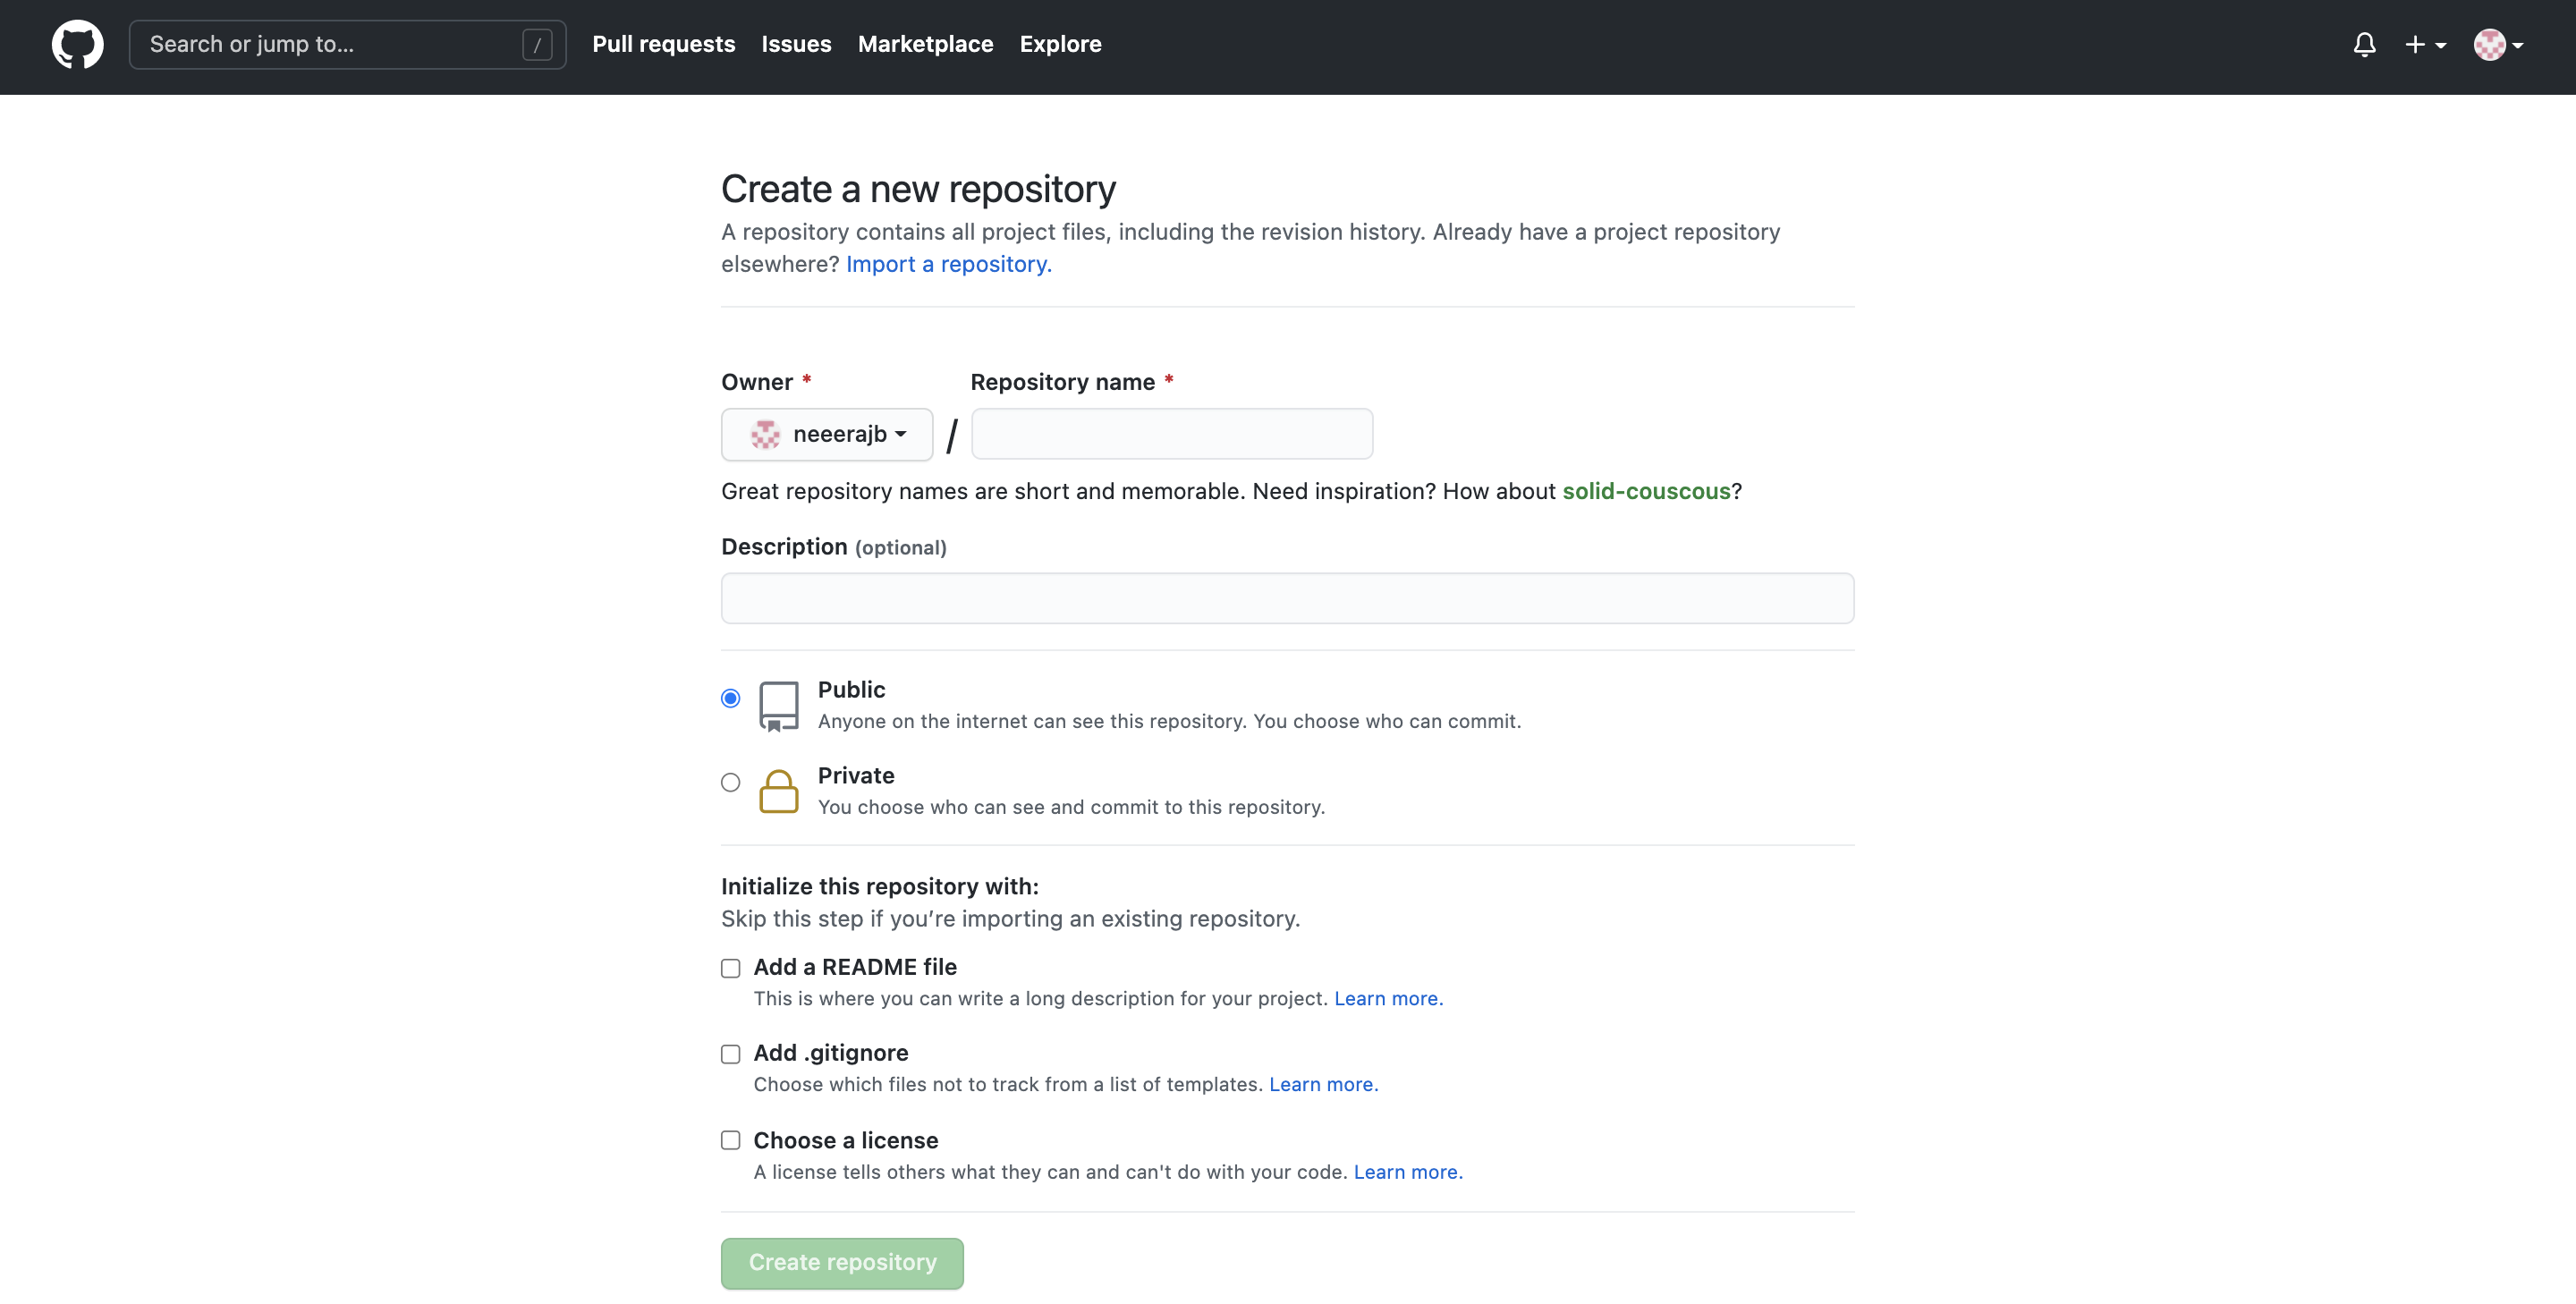Focus the Repository name field

(1172, 434)
